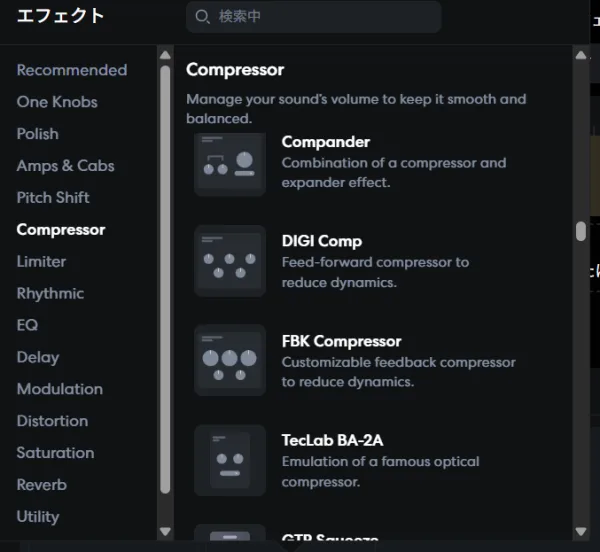The image size is (600, 552).
Task: Select the DIGI Comp effect icon
Action: coord(230,261)
